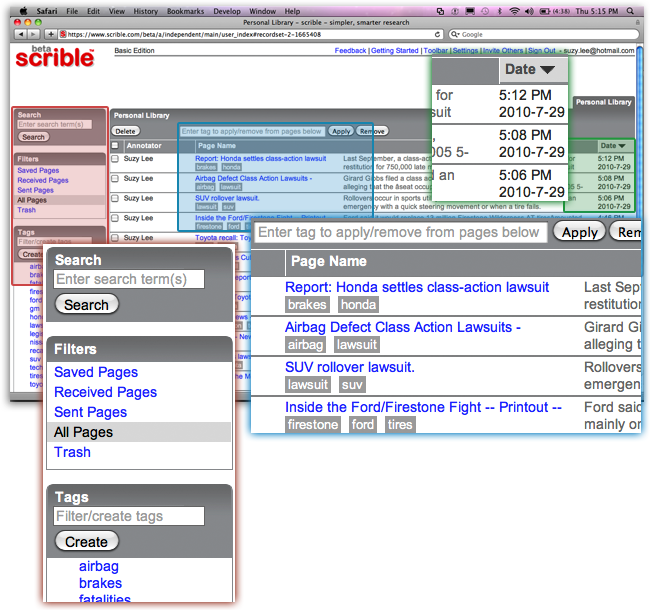Click the Basic Edition label
This screenshot has height=610, width=650.
click(x=134, y=51)
